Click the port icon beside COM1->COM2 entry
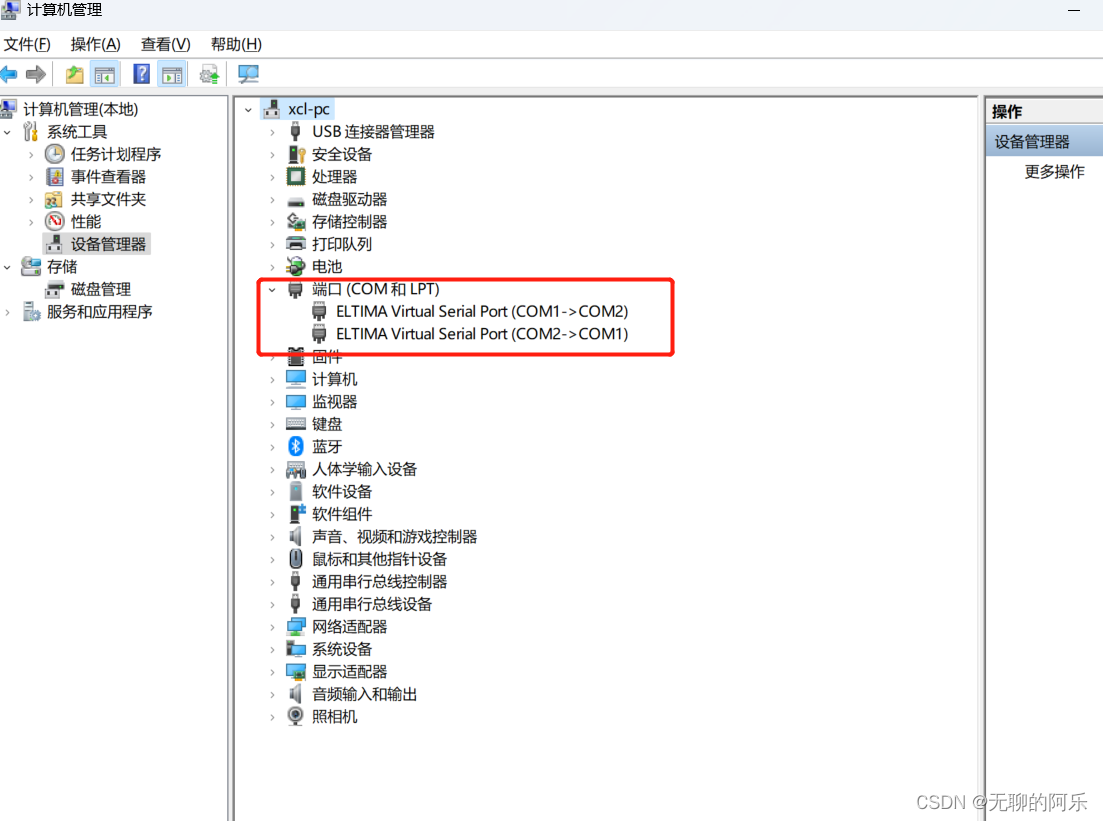Viewport: 1103px width, 821px height. pos(319,311)
